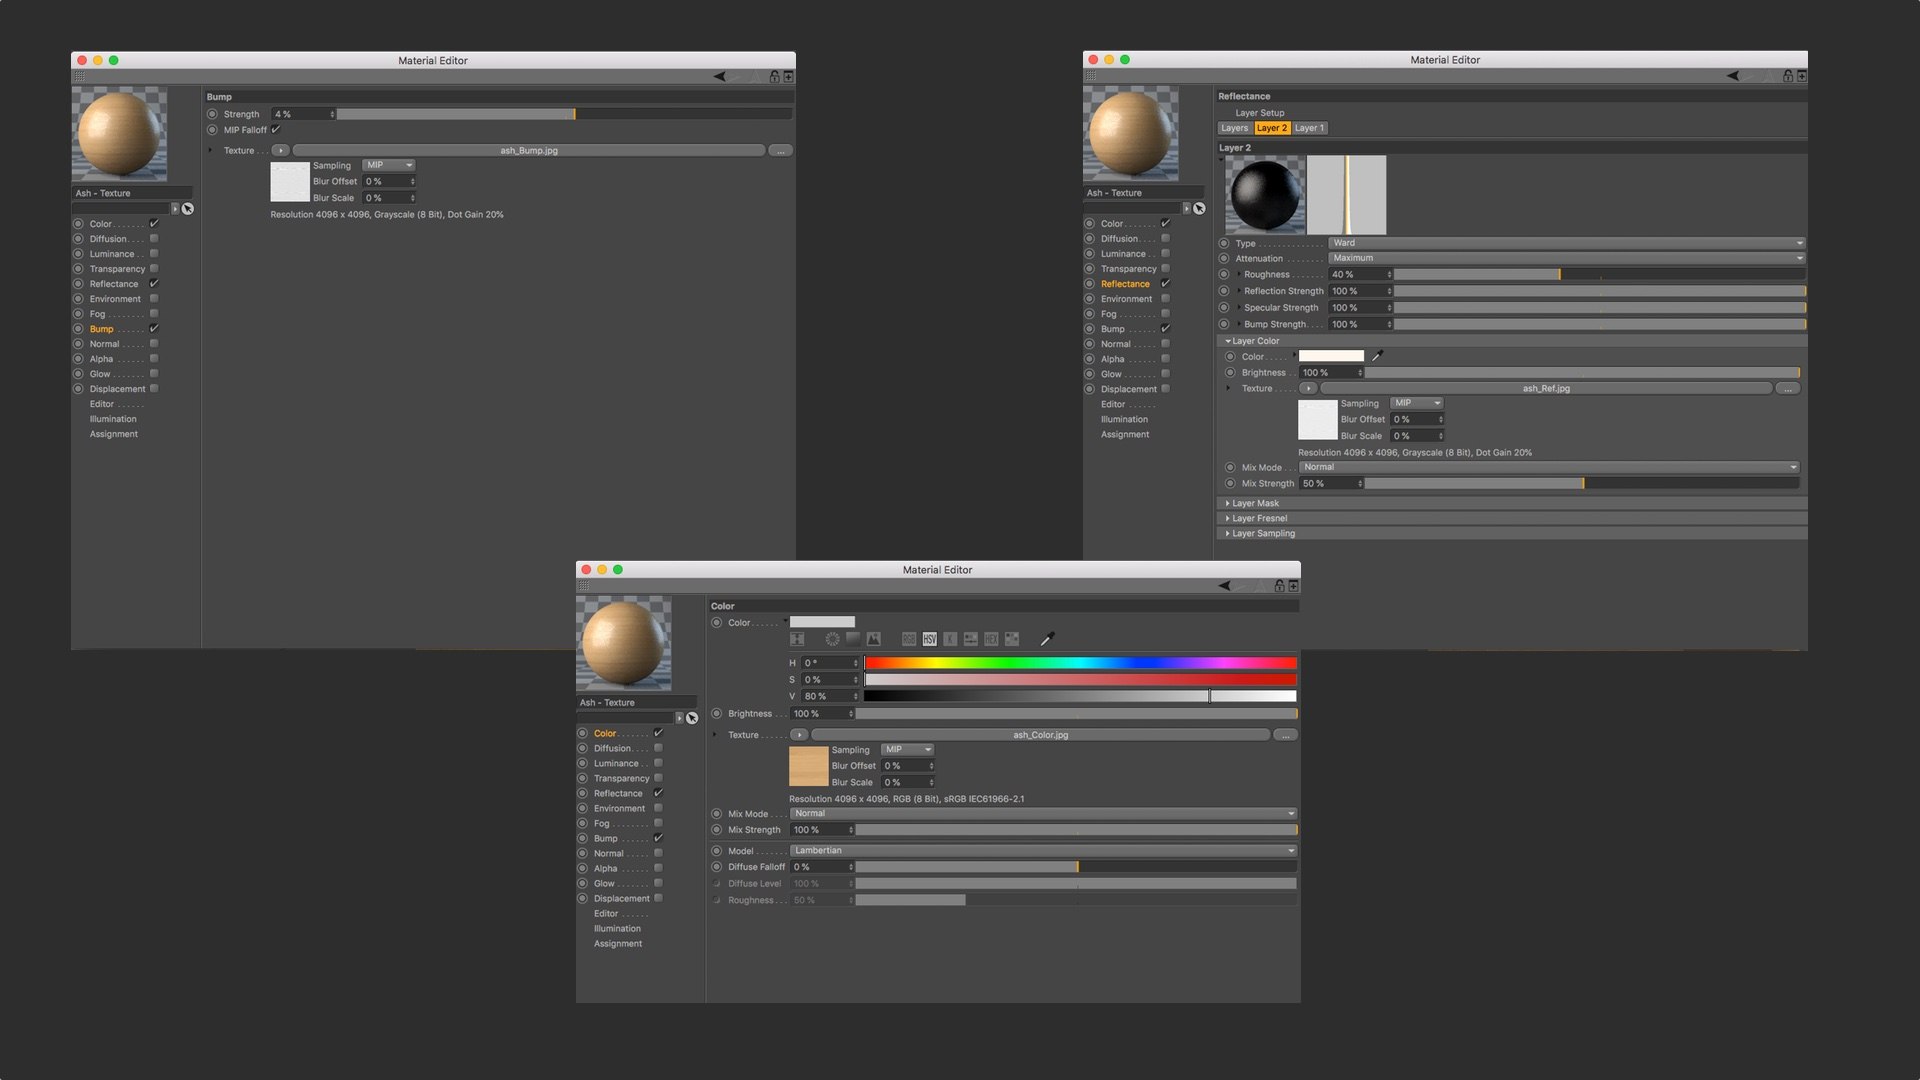Switch color picker to RGB mode icon
This screenshot has width=1920, height=1080.
point(909,639)
